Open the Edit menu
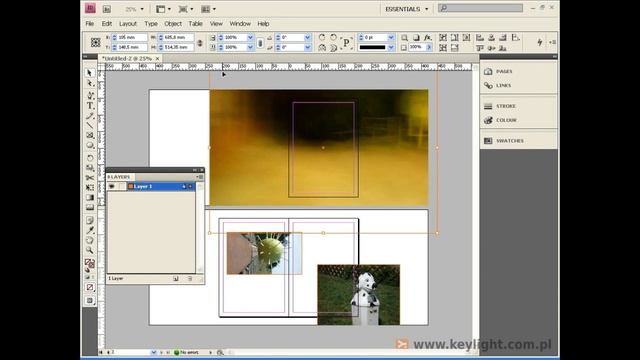640x360 pixels. 107,24
